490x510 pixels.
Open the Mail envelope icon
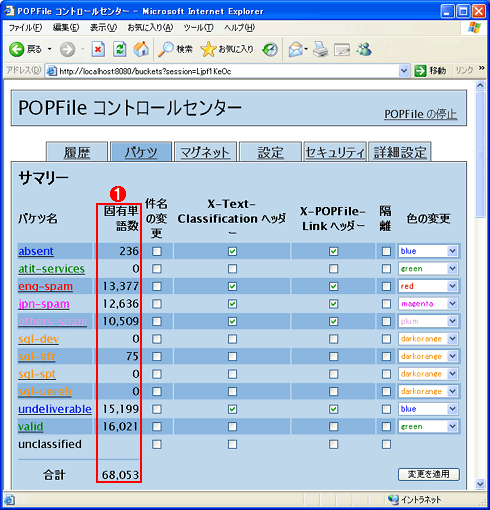(x=295, y=49)
